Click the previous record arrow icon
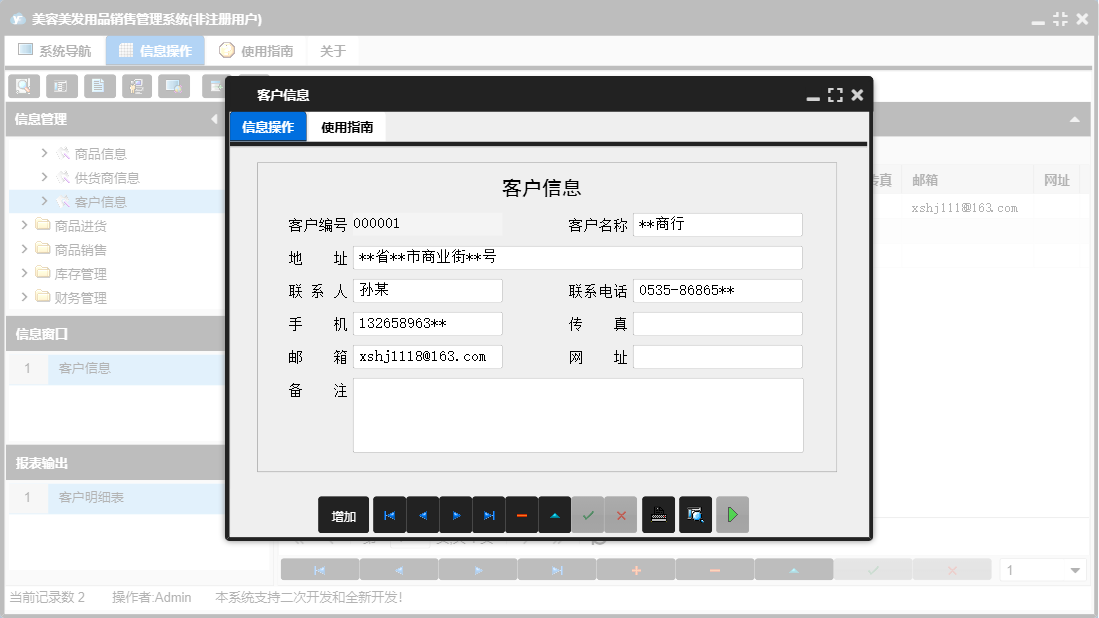 coord(423,514)
